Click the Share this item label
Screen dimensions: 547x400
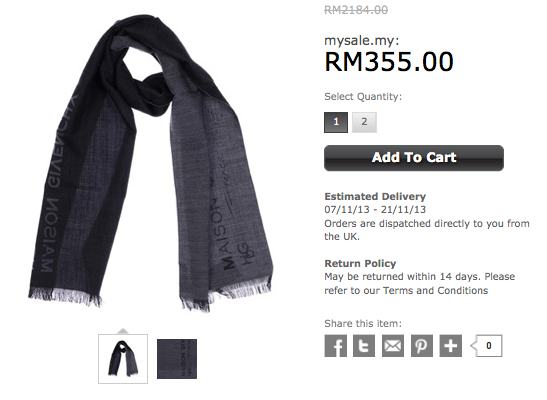[x=363, y=323]
